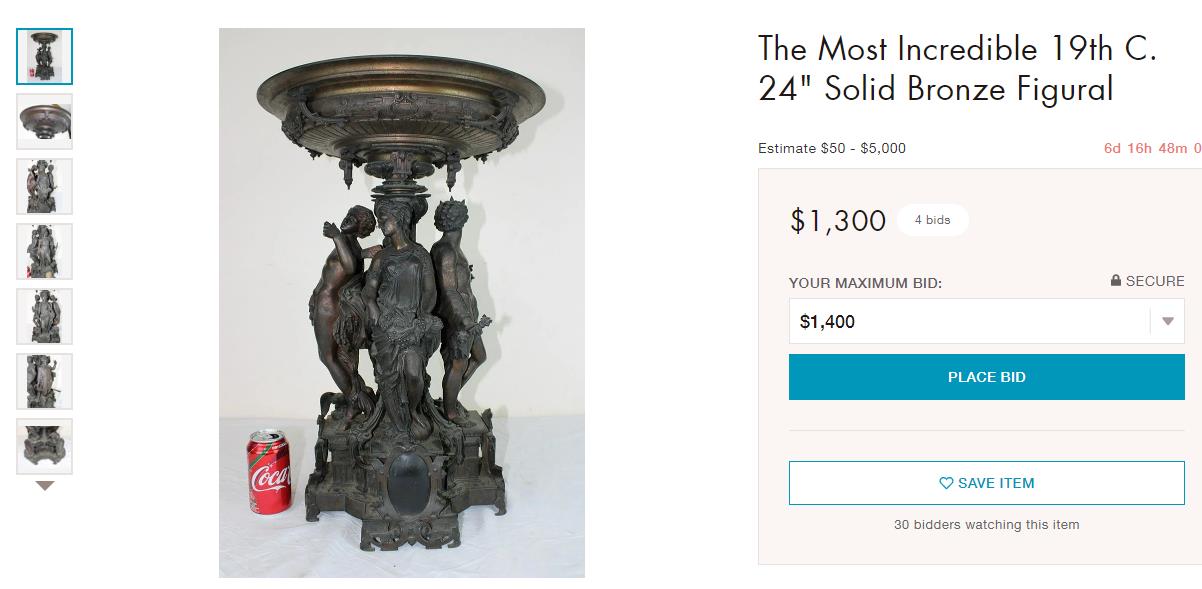
Task: Click the main bronze sculpture photo
Action: pyautogui.click(x=400, y=300)
